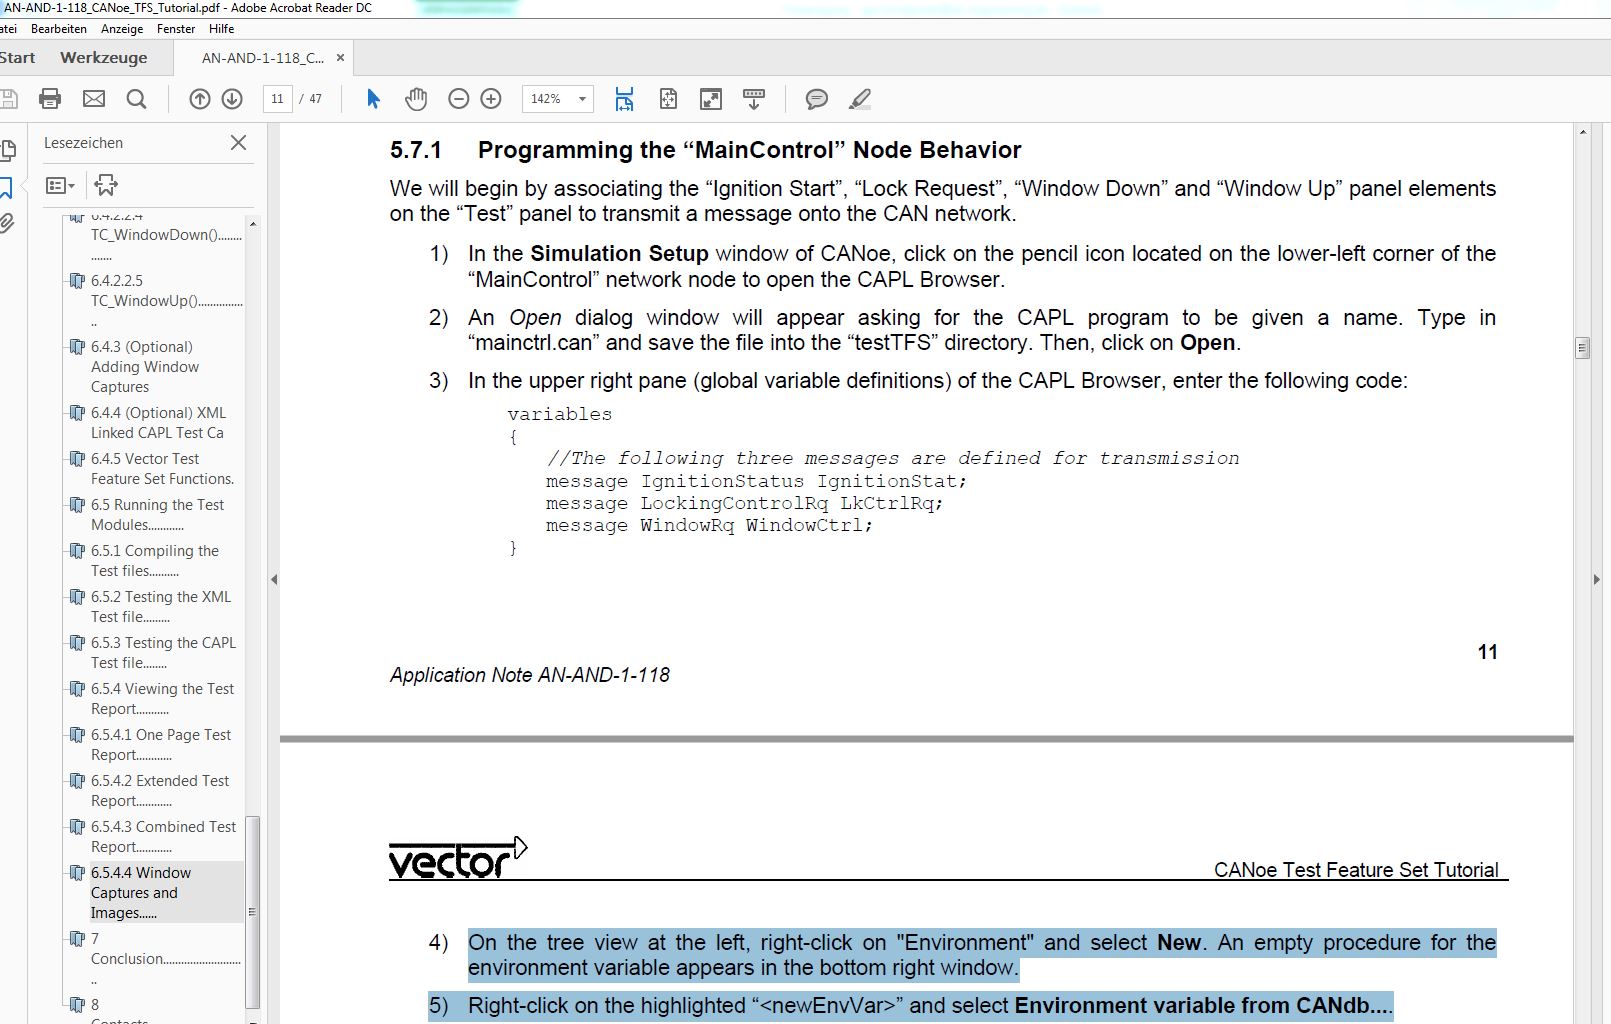The width and height of the screenshot is (1611, 1024).
Task: Open the zoom level dropdown
Action: pyautogui.click(x=582, y=99)
